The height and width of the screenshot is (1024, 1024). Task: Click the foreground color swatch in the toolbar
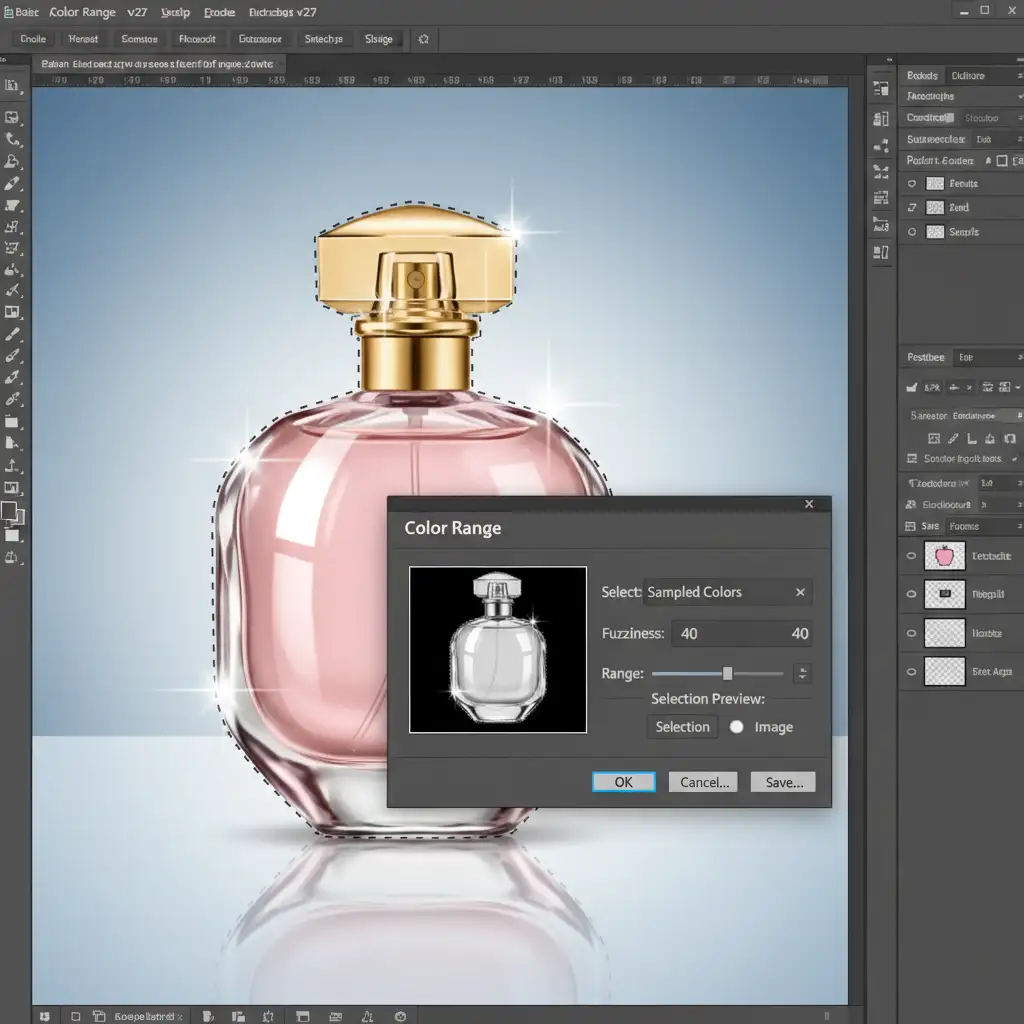[9, 511]
